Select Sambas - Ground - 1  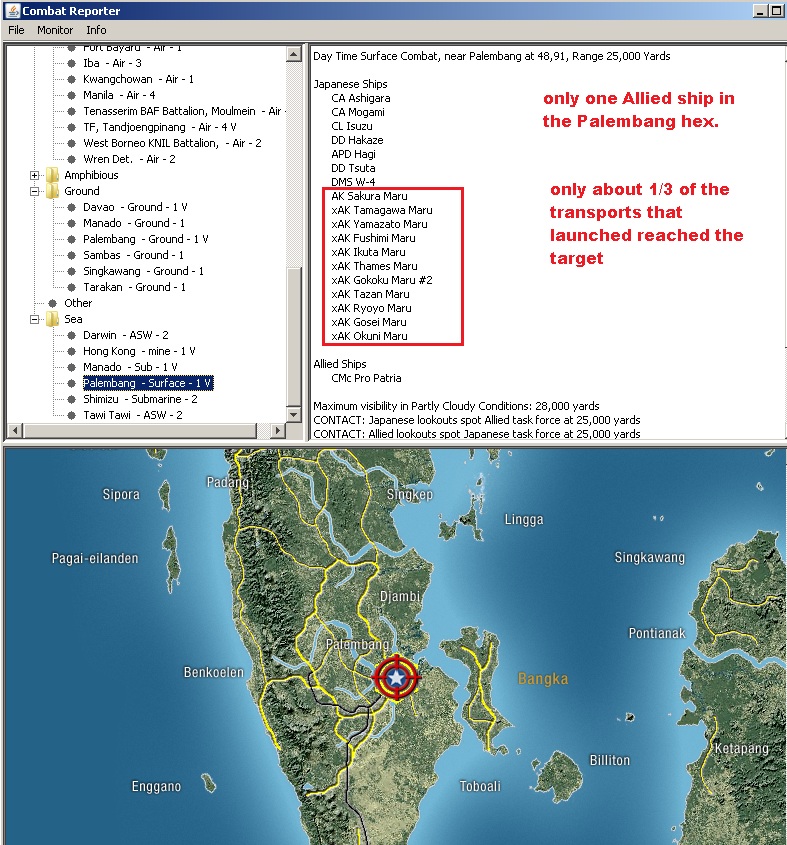(x=133, y=255)
